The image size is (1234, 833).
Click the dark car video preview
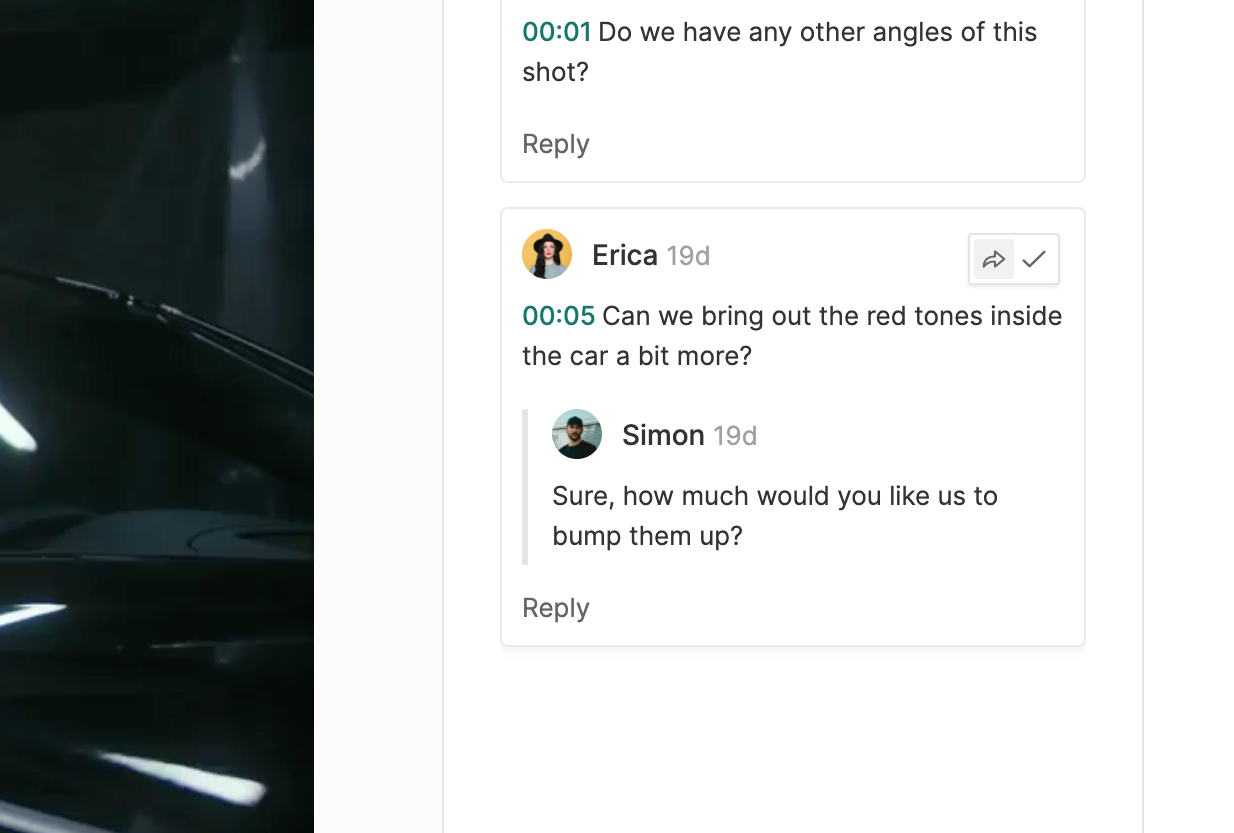(157, 416)
